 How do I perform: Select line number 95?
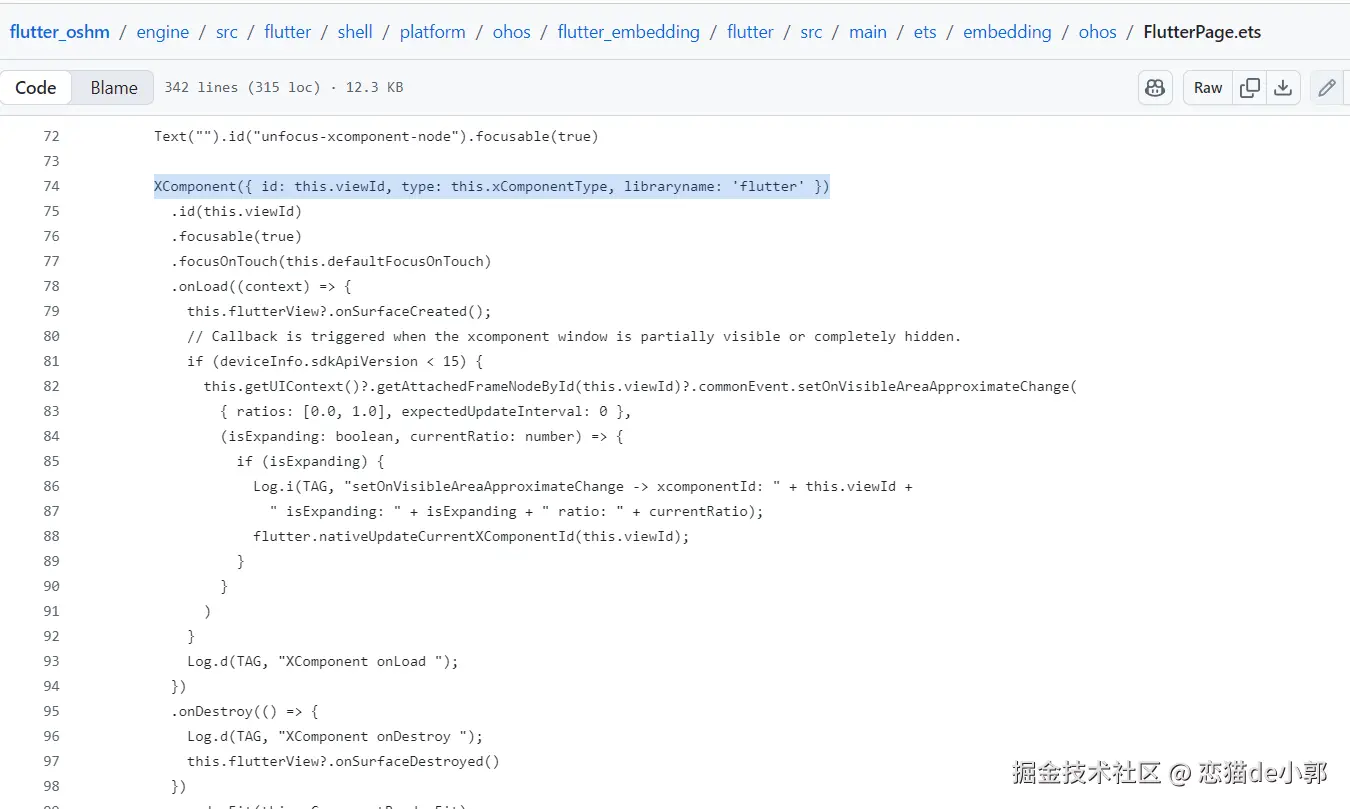[x=51, y=711]
